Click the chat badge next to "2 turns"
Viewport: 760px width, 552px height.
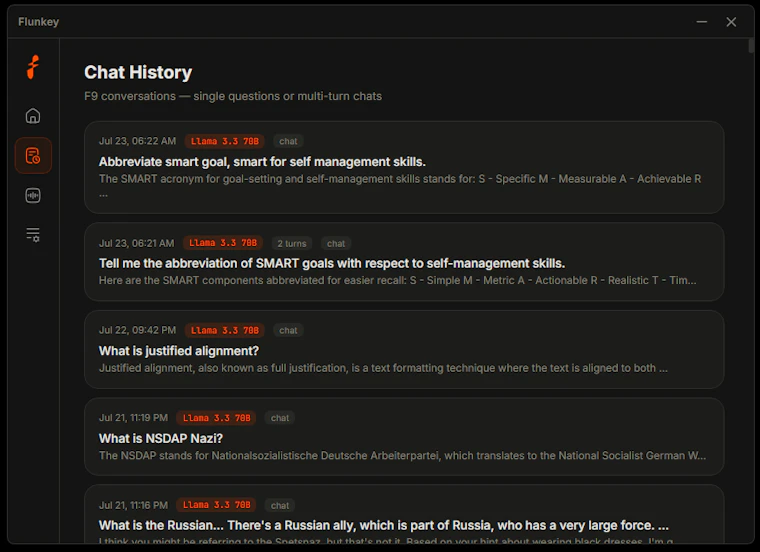(x=336, y=243)
